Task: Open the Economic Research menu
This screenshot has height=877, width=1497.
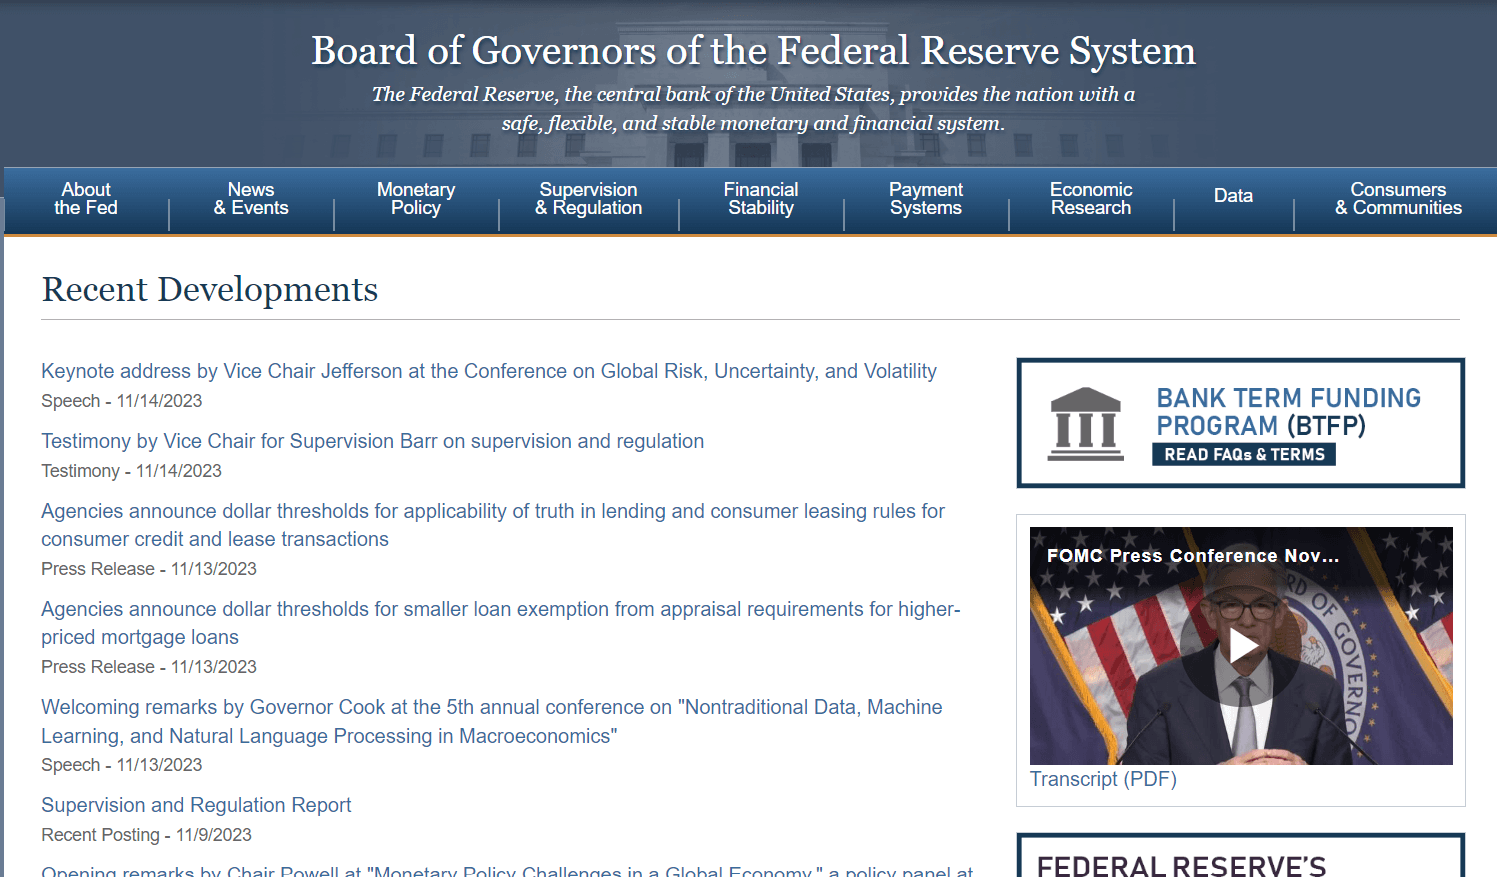Action: pos(1091,199)
